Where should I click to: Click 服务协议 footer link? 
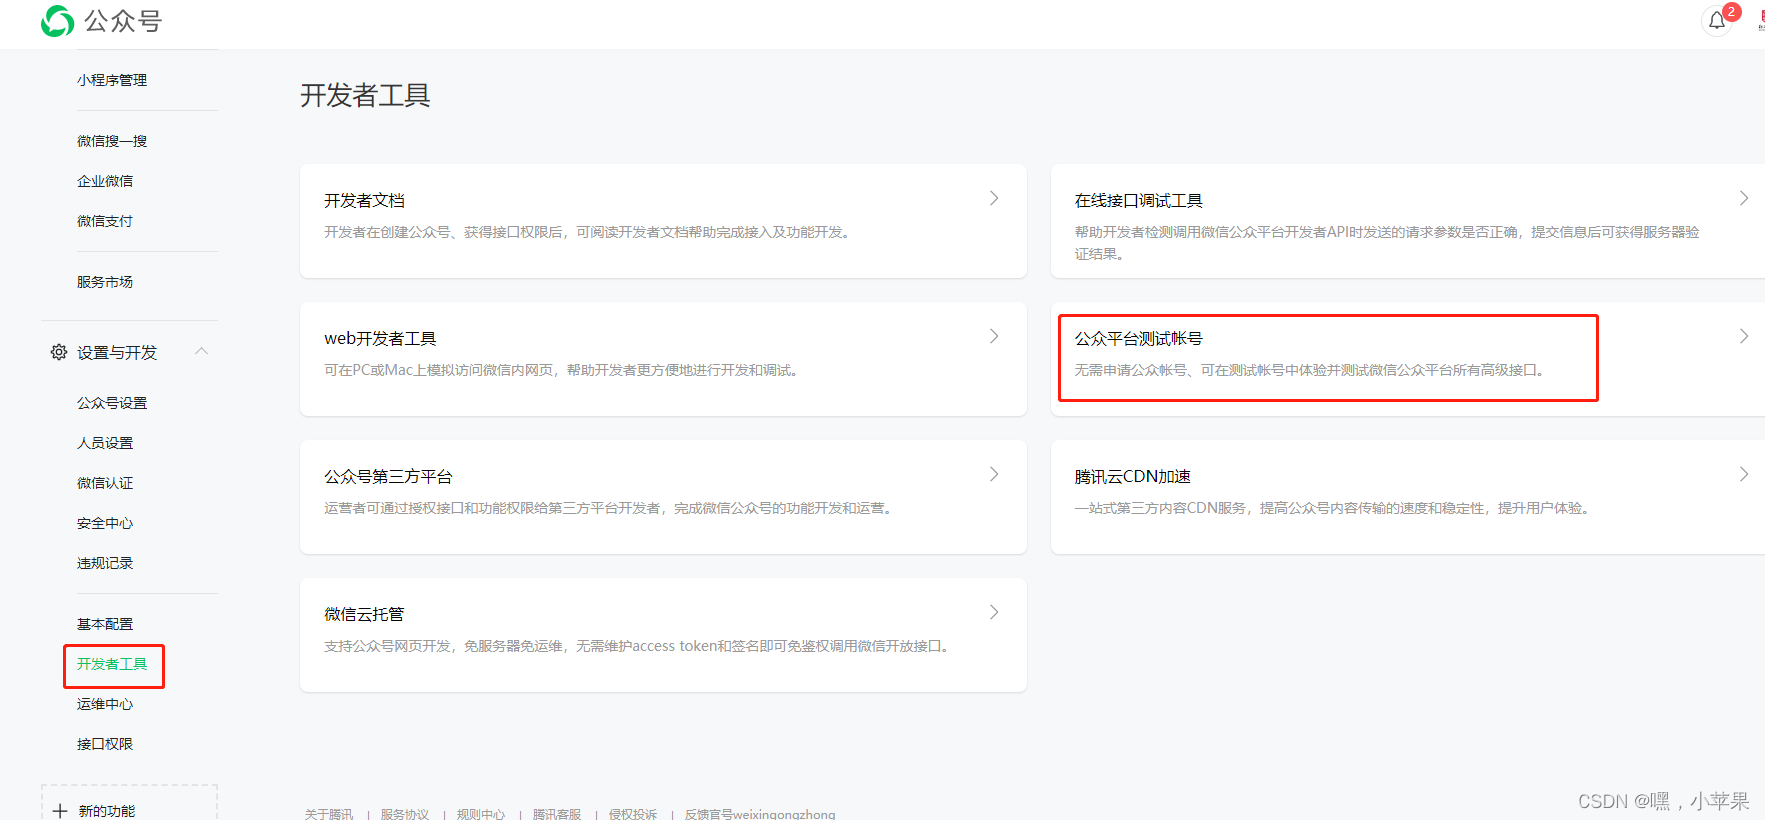[405, 814]
